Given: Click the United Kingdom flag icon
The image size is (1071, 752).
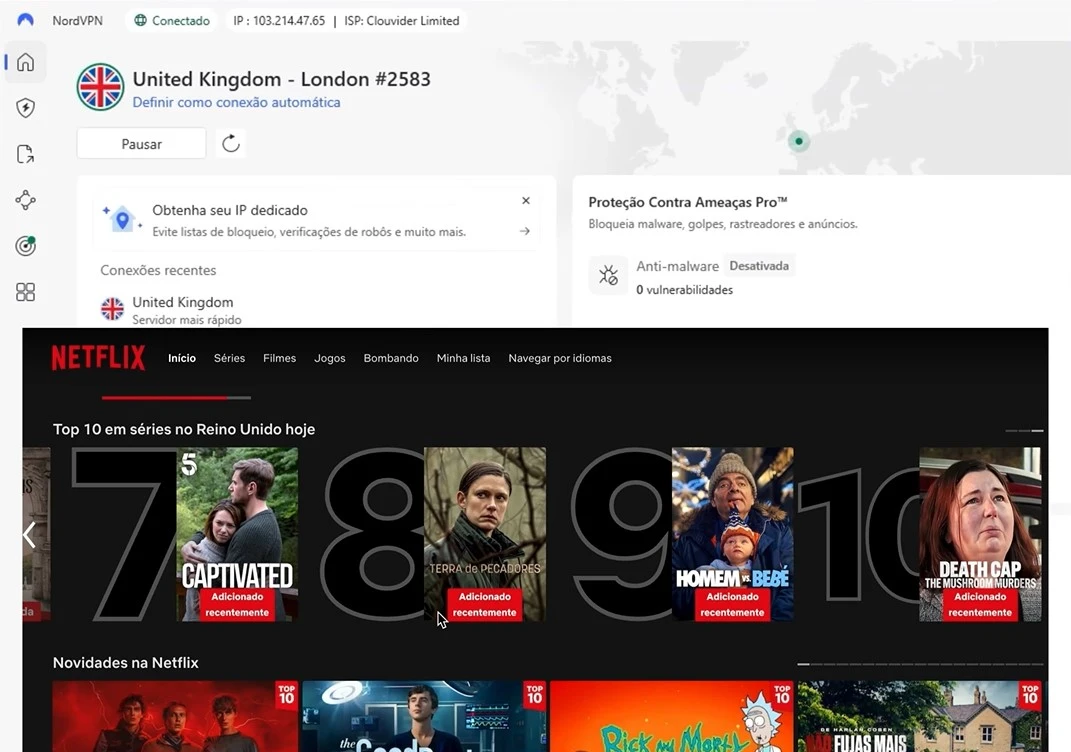Looking at the screenshot, I should click(100, 87).
